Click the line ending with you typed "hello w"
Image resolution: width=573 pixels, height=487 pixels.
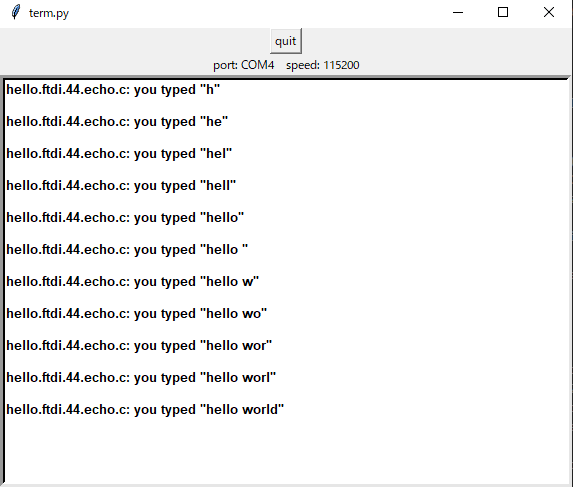pyautogui.click(x=133, y=282)
